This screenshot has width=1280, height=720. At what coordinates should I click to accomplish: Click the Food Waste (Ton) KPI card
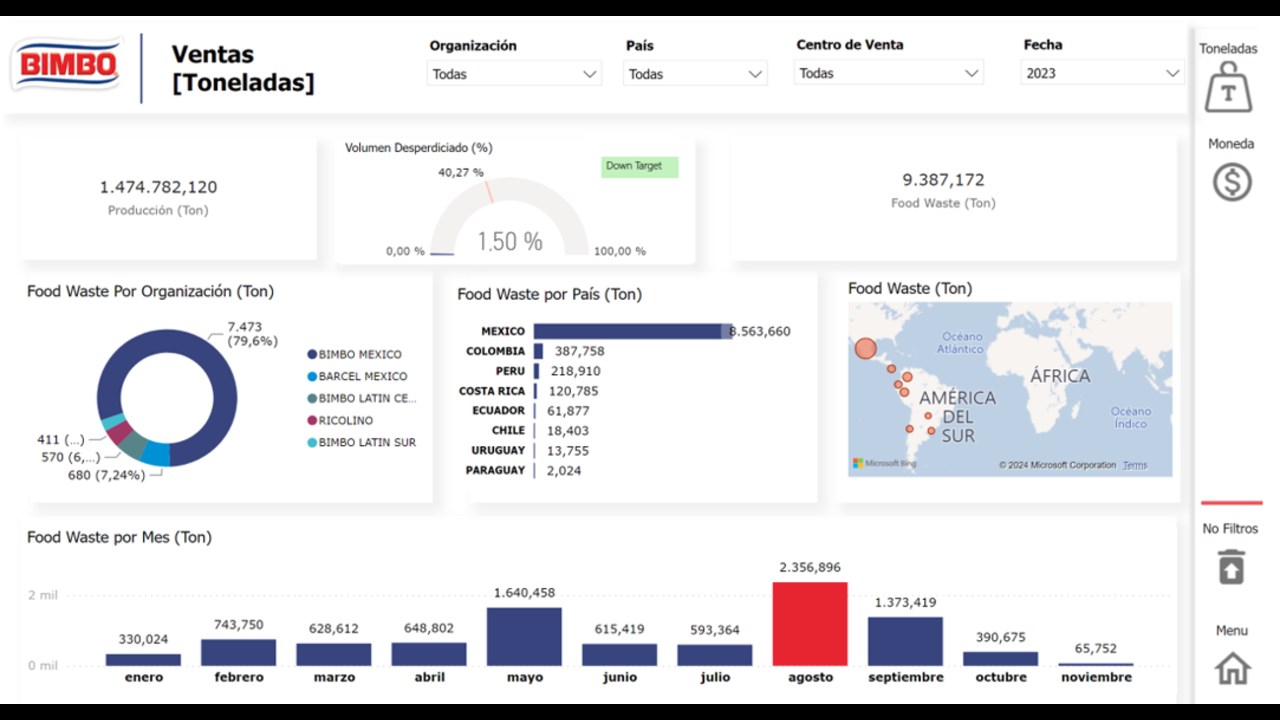click(943, 190)
